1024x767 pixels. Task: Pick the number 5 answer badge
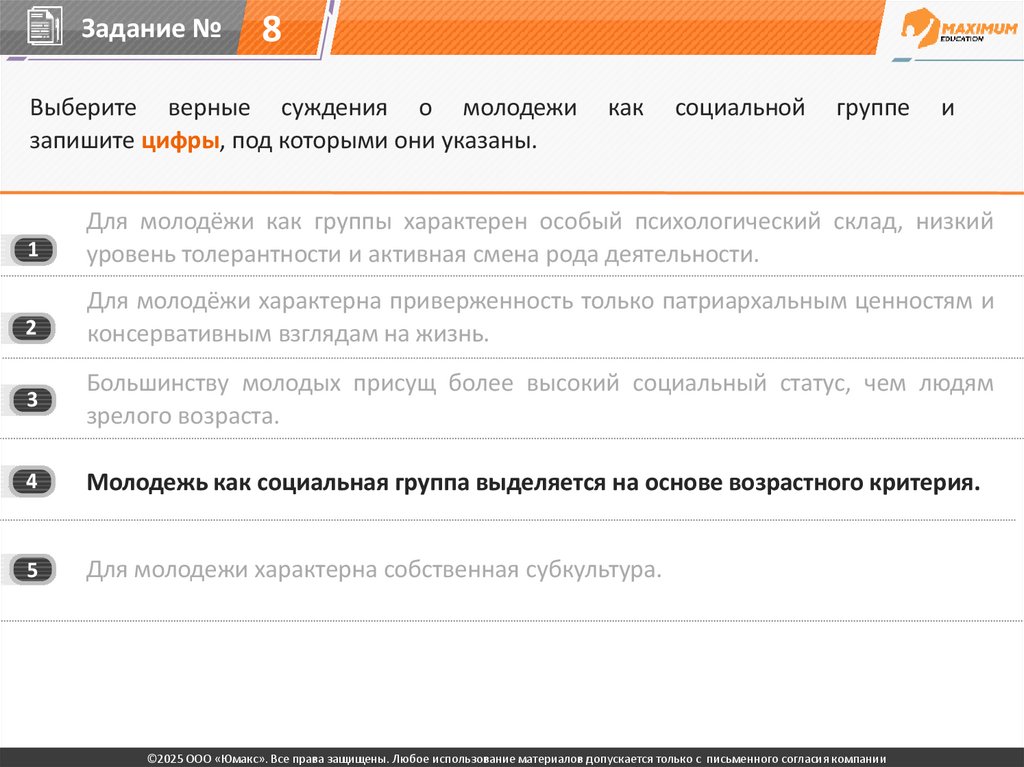click(32, 570)
